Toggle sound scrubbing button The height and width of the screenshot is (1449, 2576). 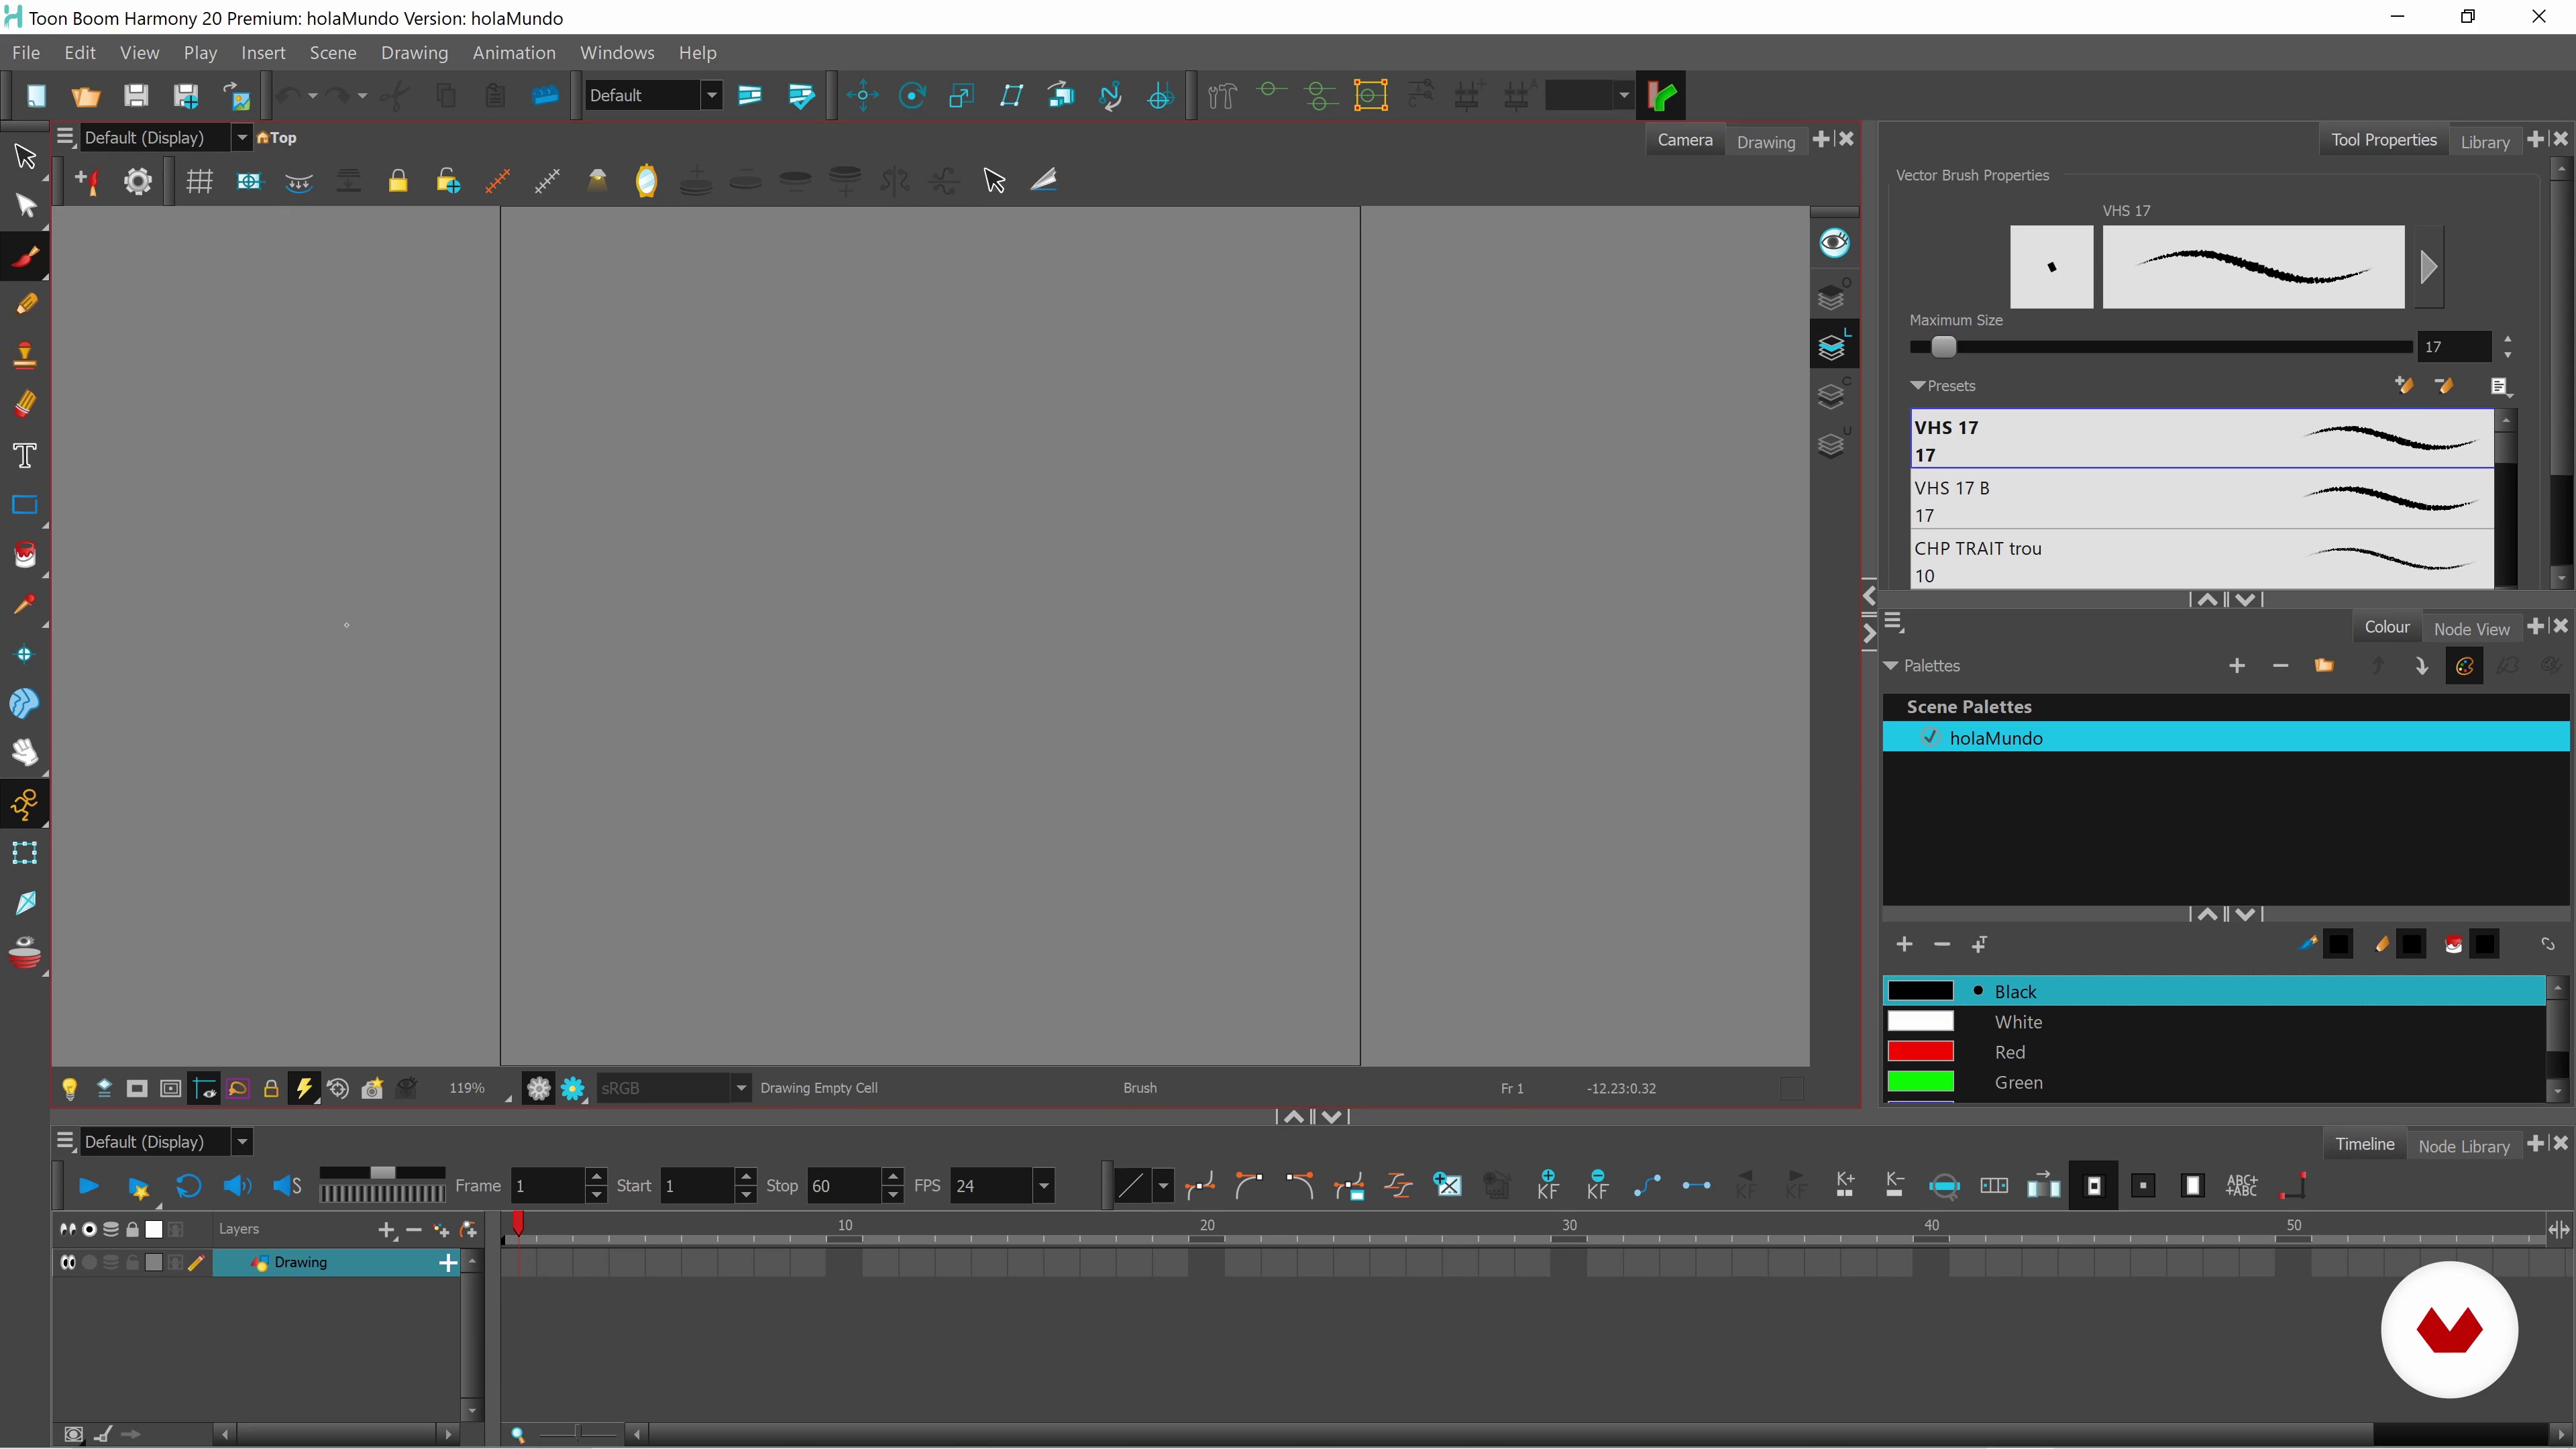287,1186
